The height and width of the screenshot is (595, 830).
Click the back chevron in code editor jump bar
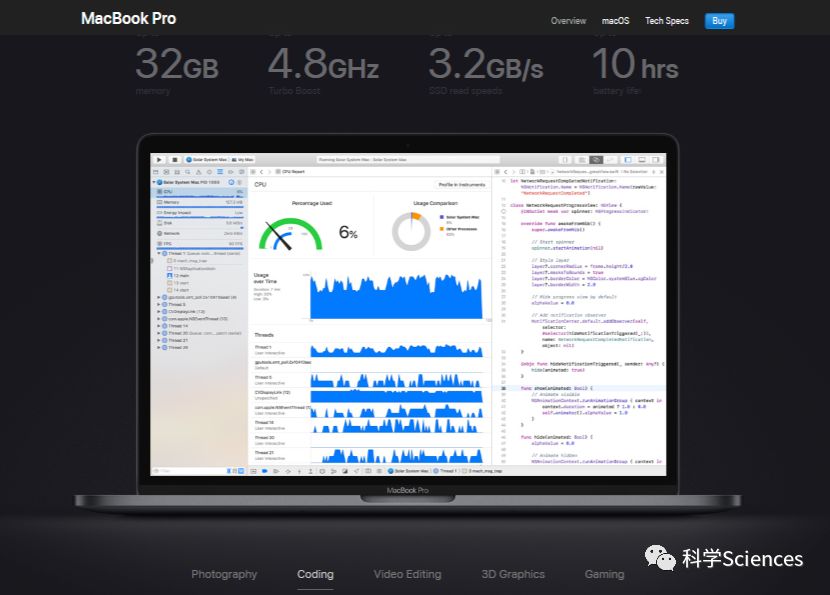pos(506,172)
